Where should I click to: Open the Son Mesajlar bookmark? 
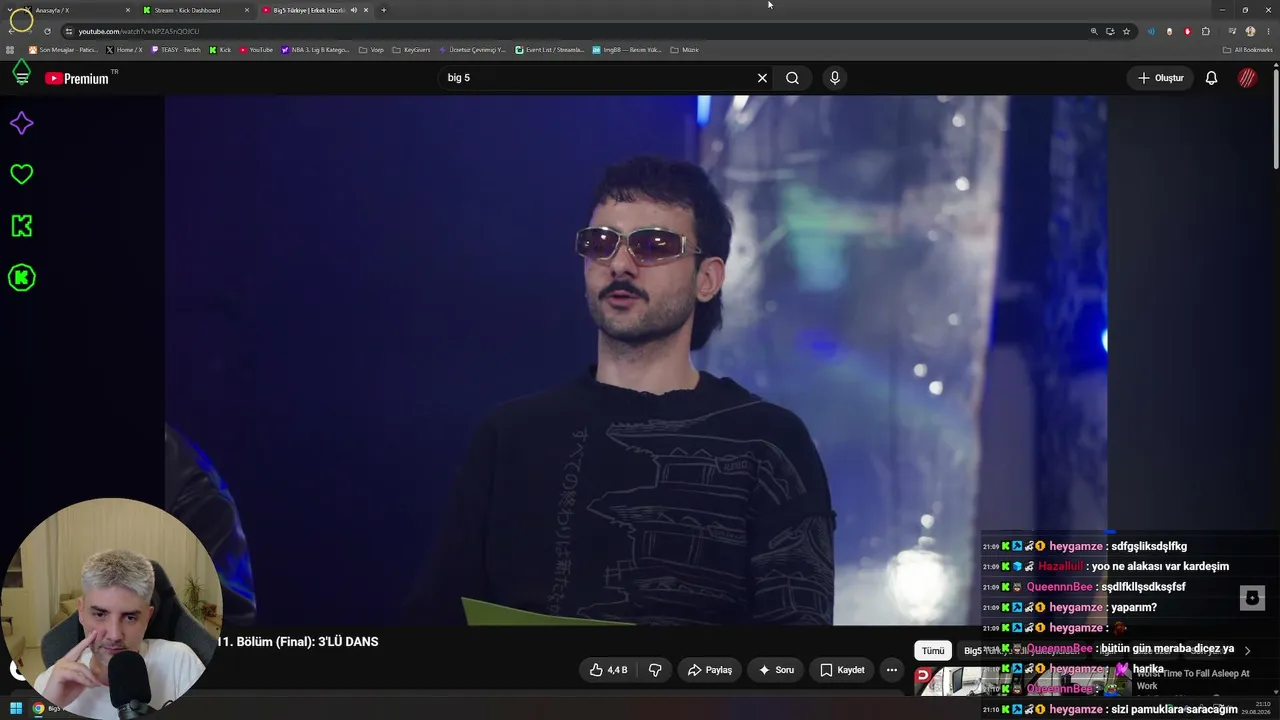(64, 49)
